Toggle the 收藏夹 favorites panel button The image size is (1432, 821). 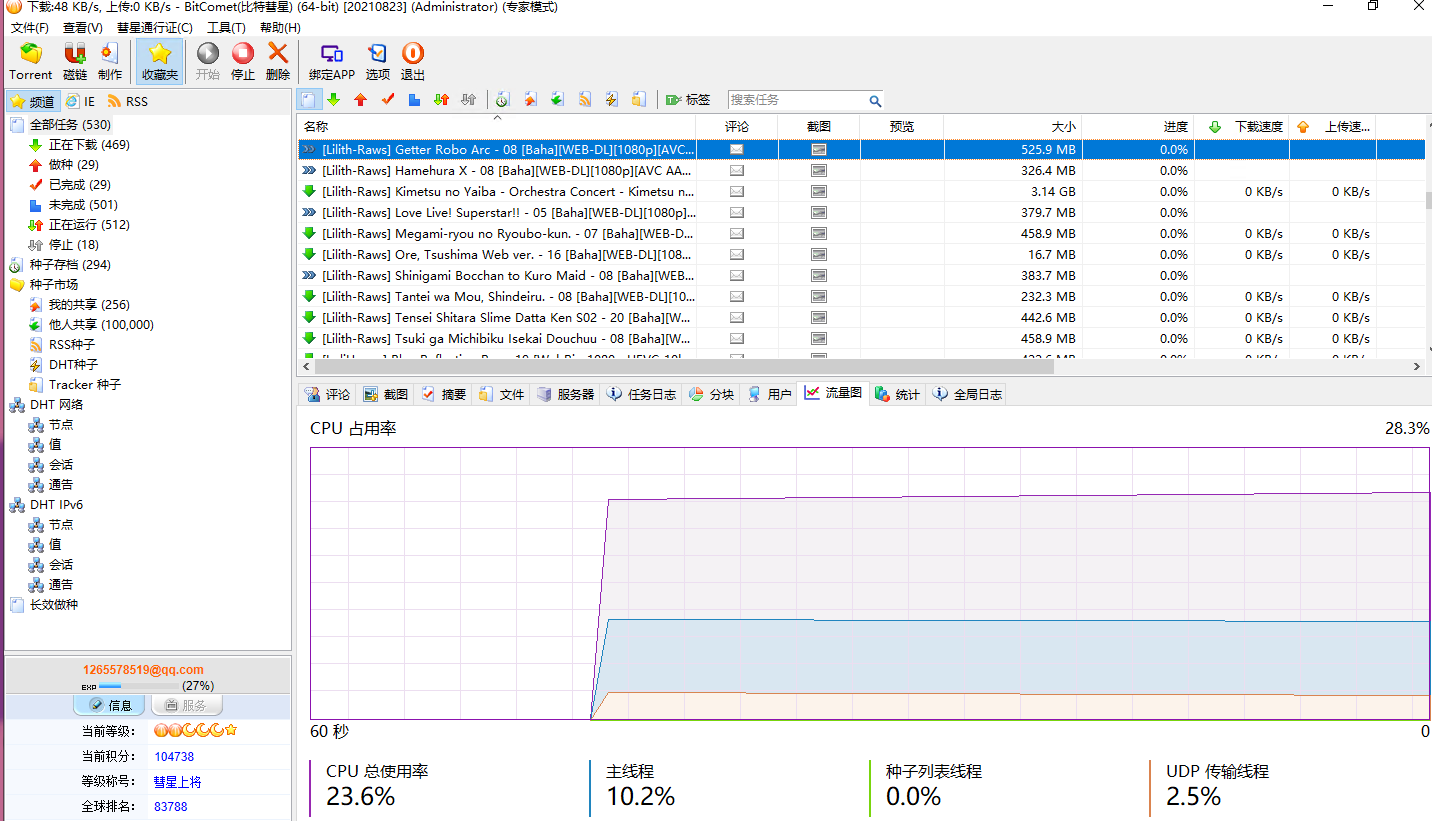click(160, 61)
